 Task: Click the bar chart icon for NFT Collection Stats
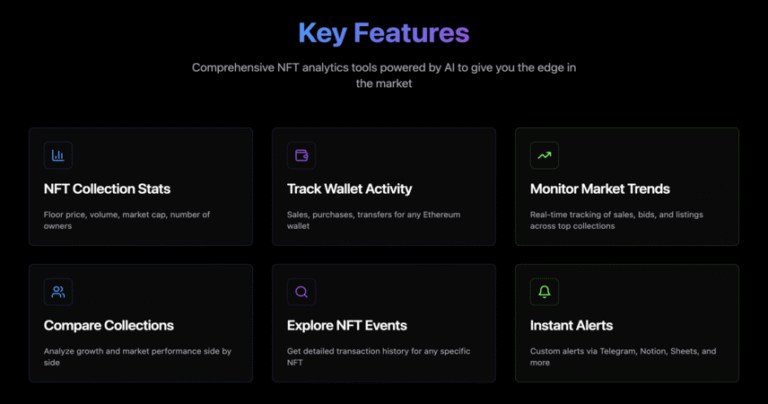[x=58, y=156]
